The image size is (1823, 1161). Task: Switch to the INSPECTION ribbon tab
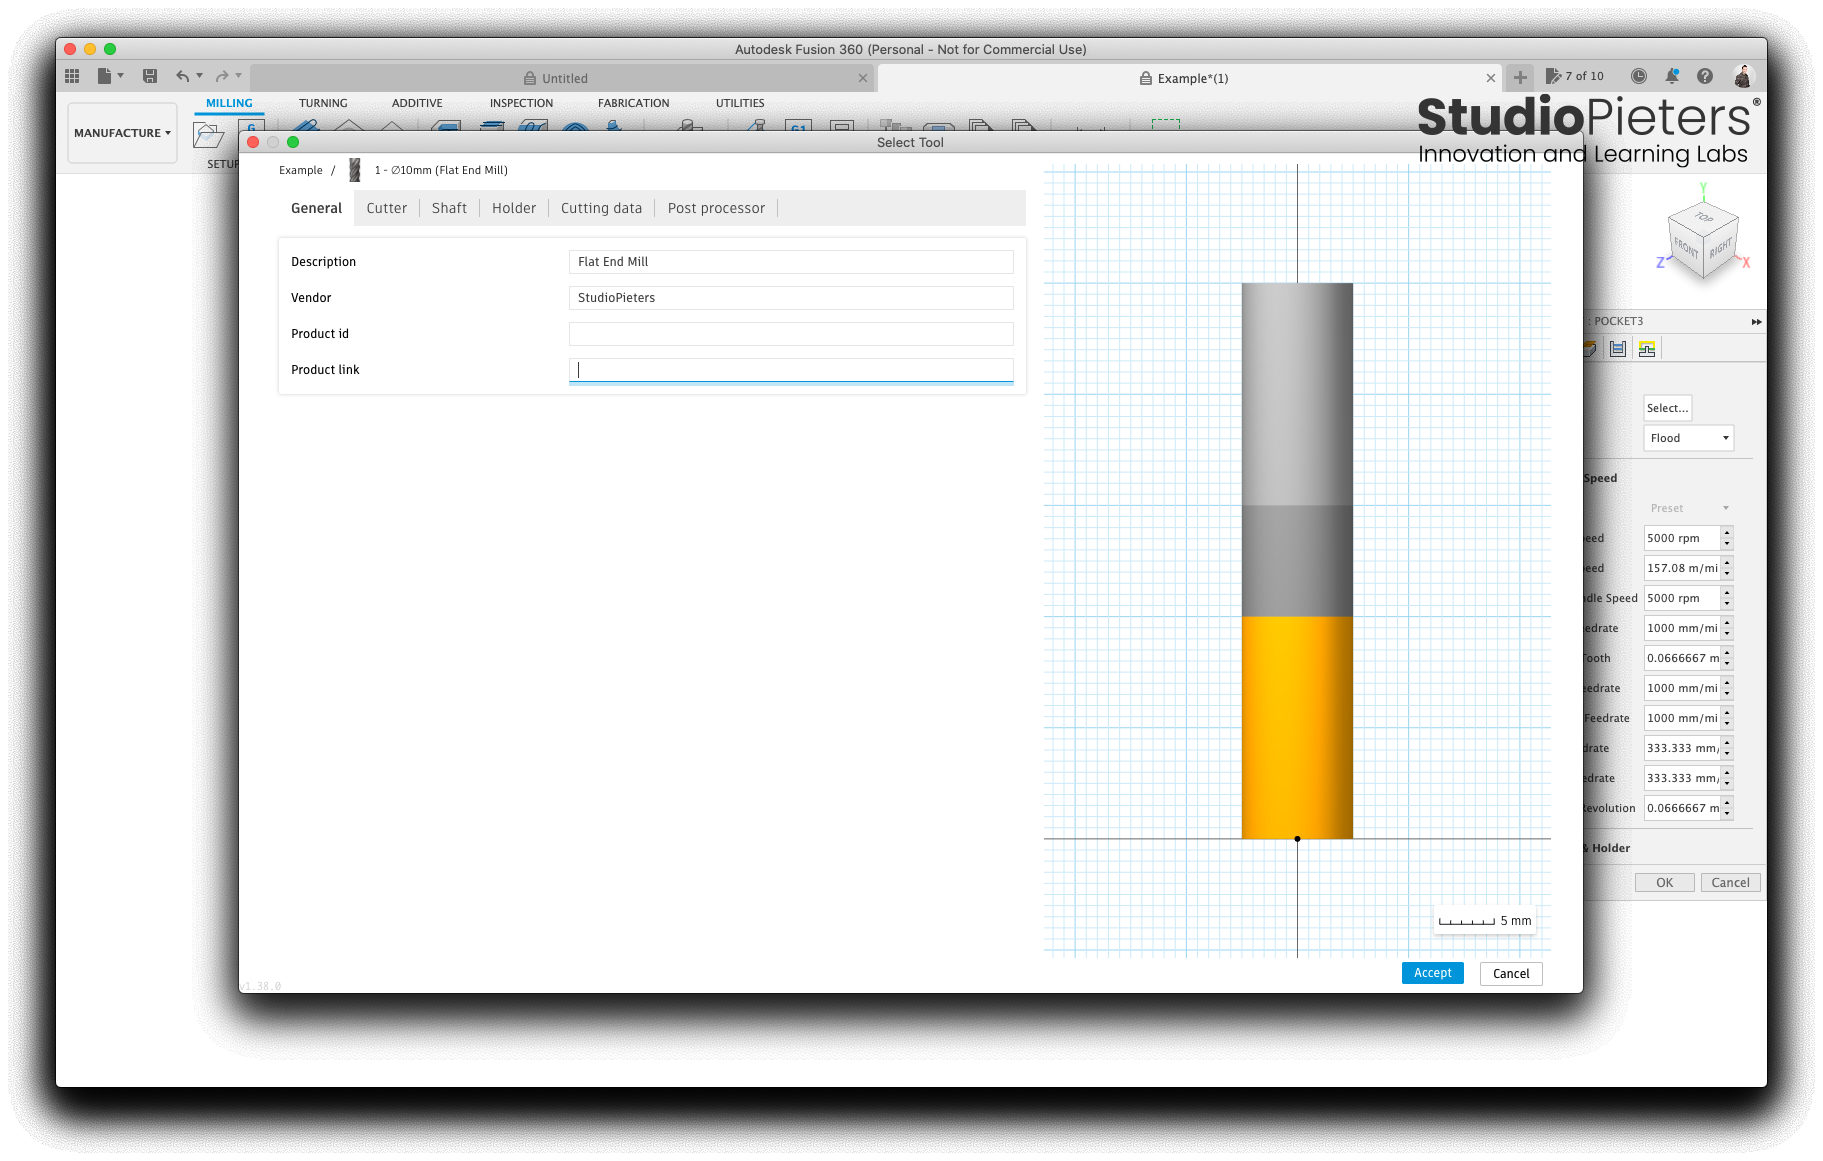tap(521, 103)
